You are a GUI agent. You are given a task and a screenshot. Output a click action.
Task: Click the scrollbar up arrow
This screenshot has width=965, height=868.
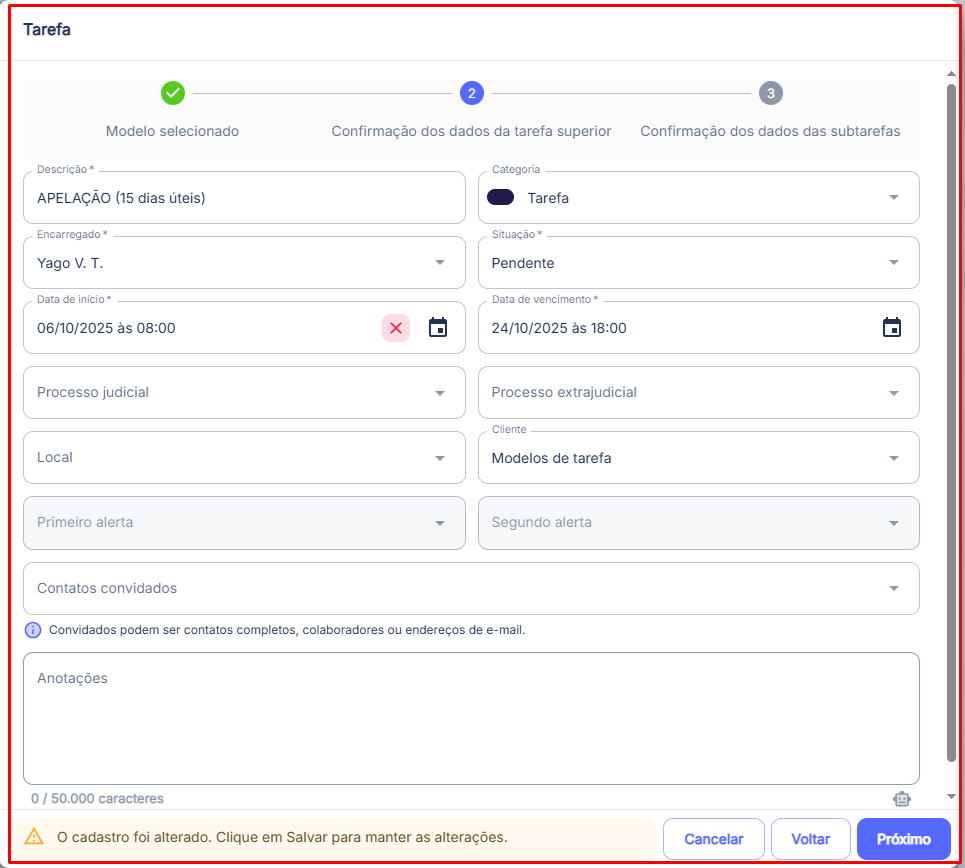pyautogui.click(x=951, y=74)
